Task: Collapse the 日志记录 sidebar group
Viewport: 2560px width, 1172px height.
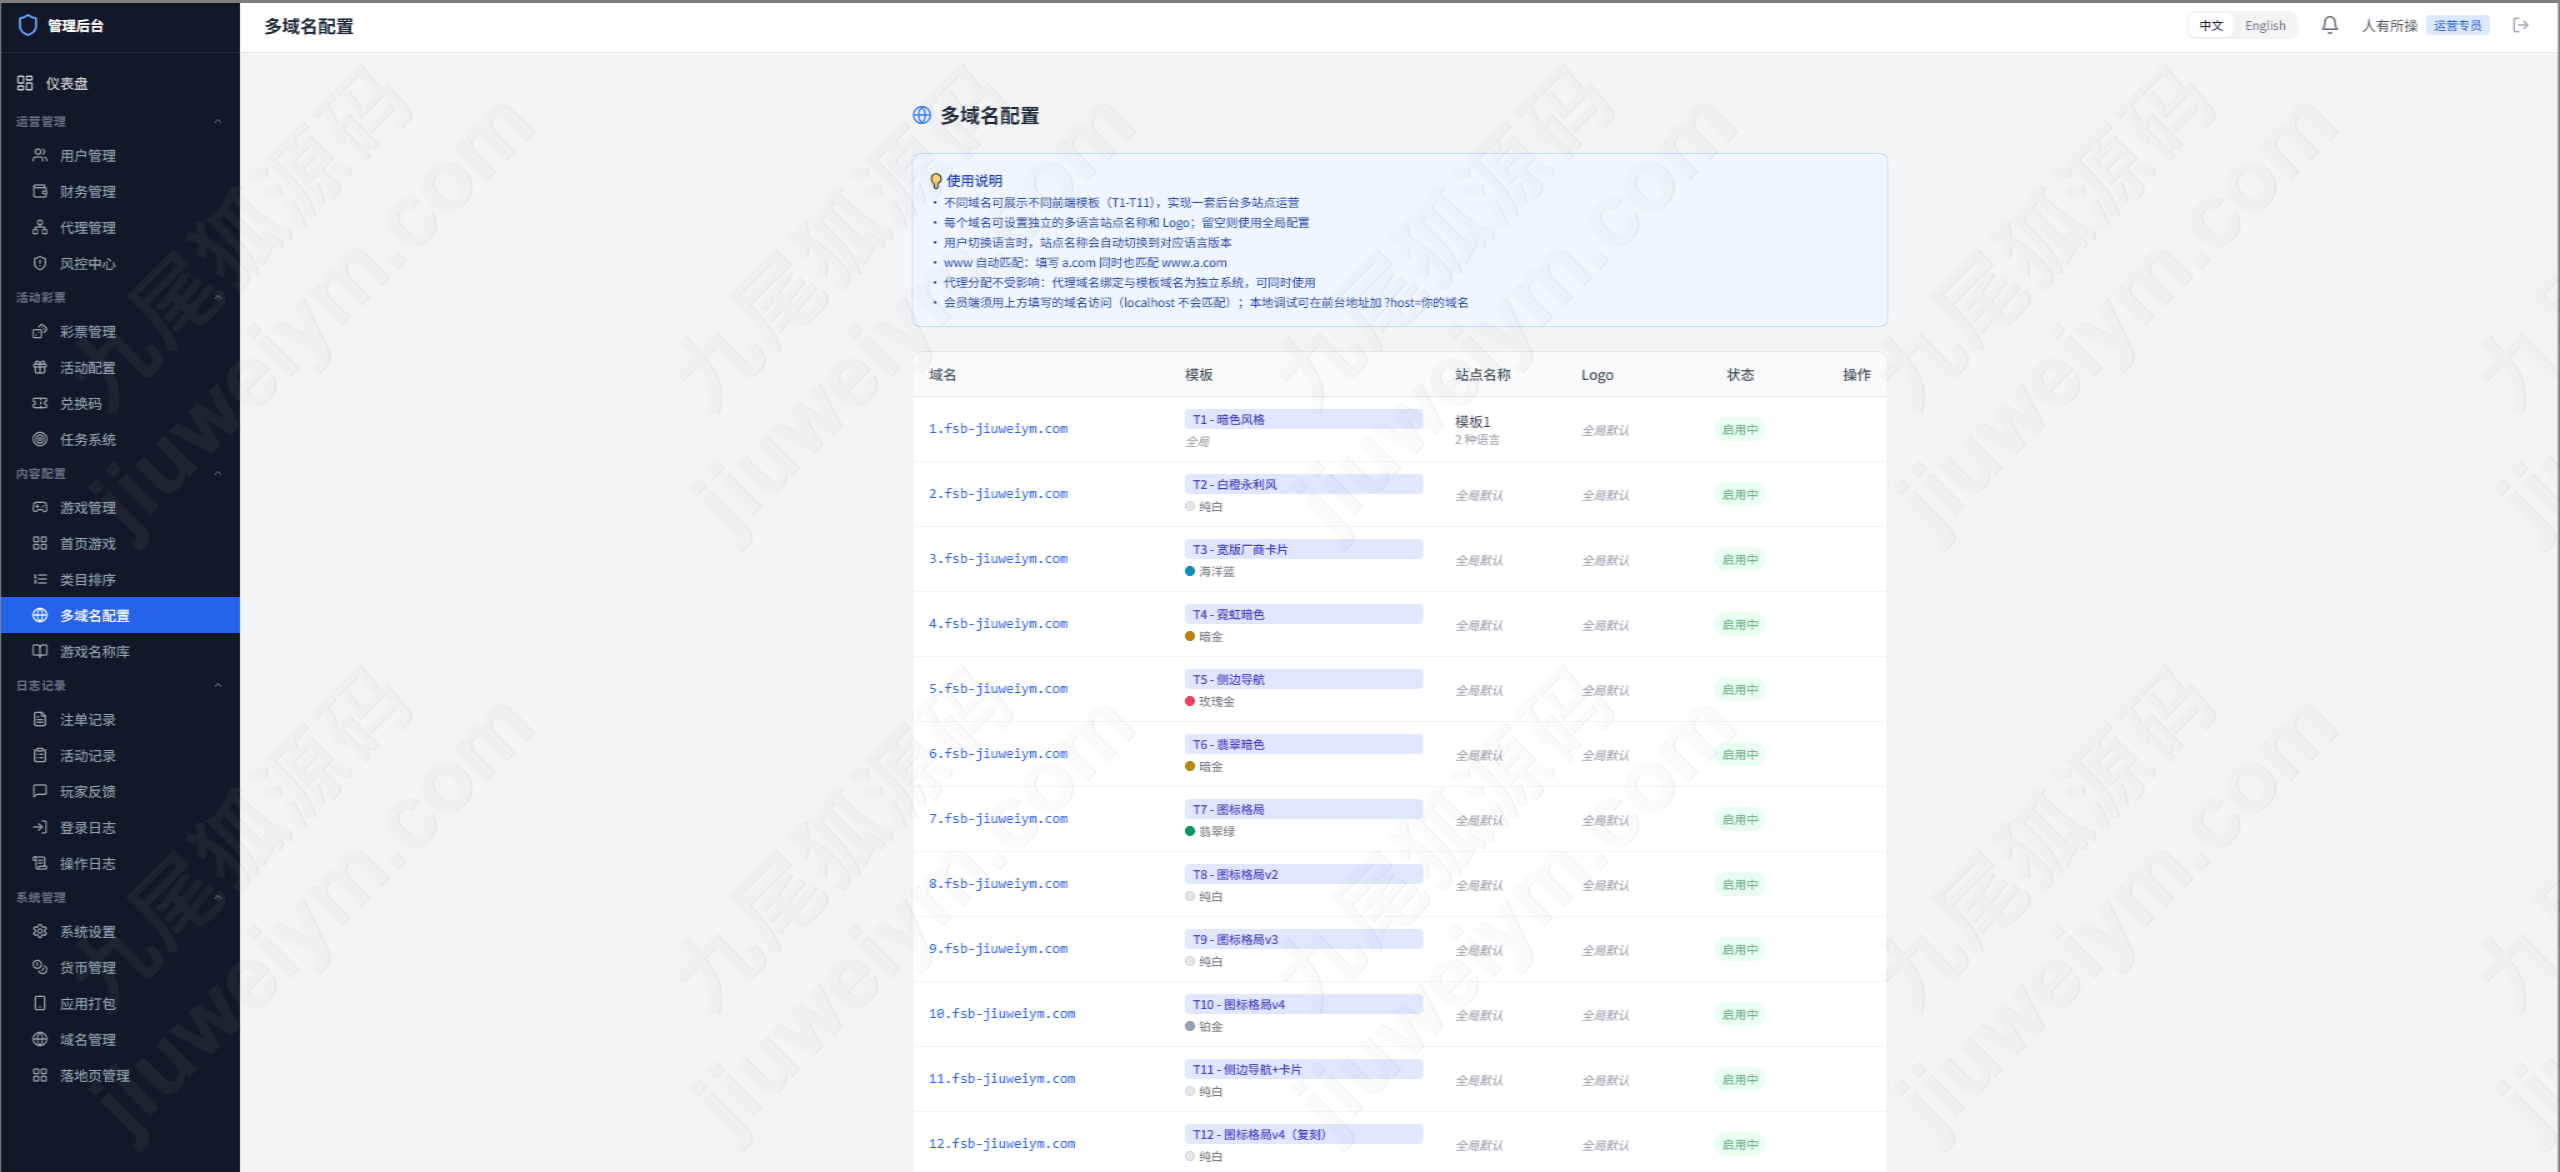Action: (218, 685)
